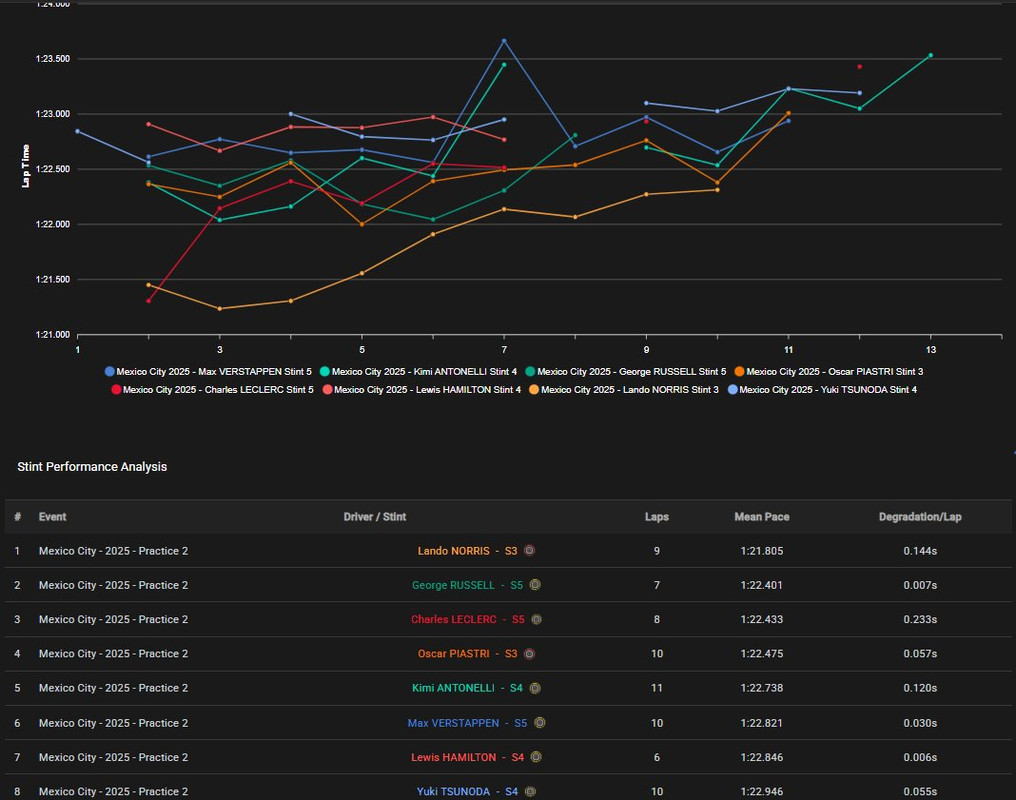Click the legend dot for Lando NORRIS Stint 3

click(534, 390)
